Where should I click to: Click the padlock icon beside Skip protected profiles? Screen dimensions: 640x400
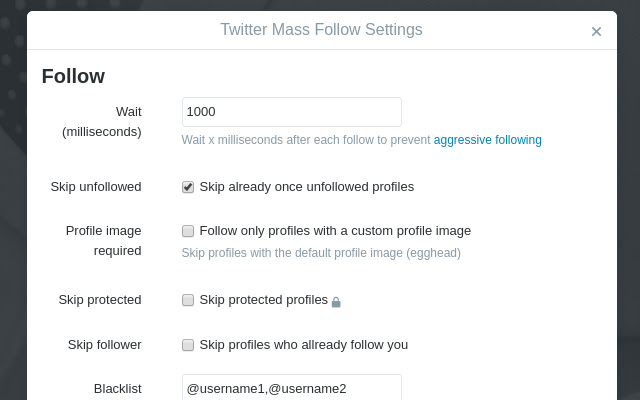tap(336, 301)
